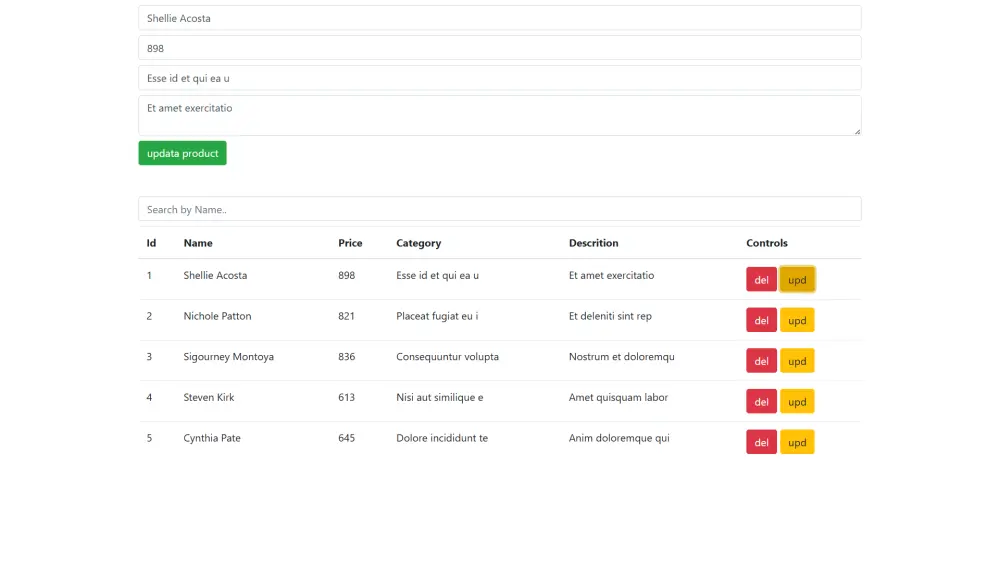Click the textarea resize handle corner
1000x563 pixels.
coord(857,131)
